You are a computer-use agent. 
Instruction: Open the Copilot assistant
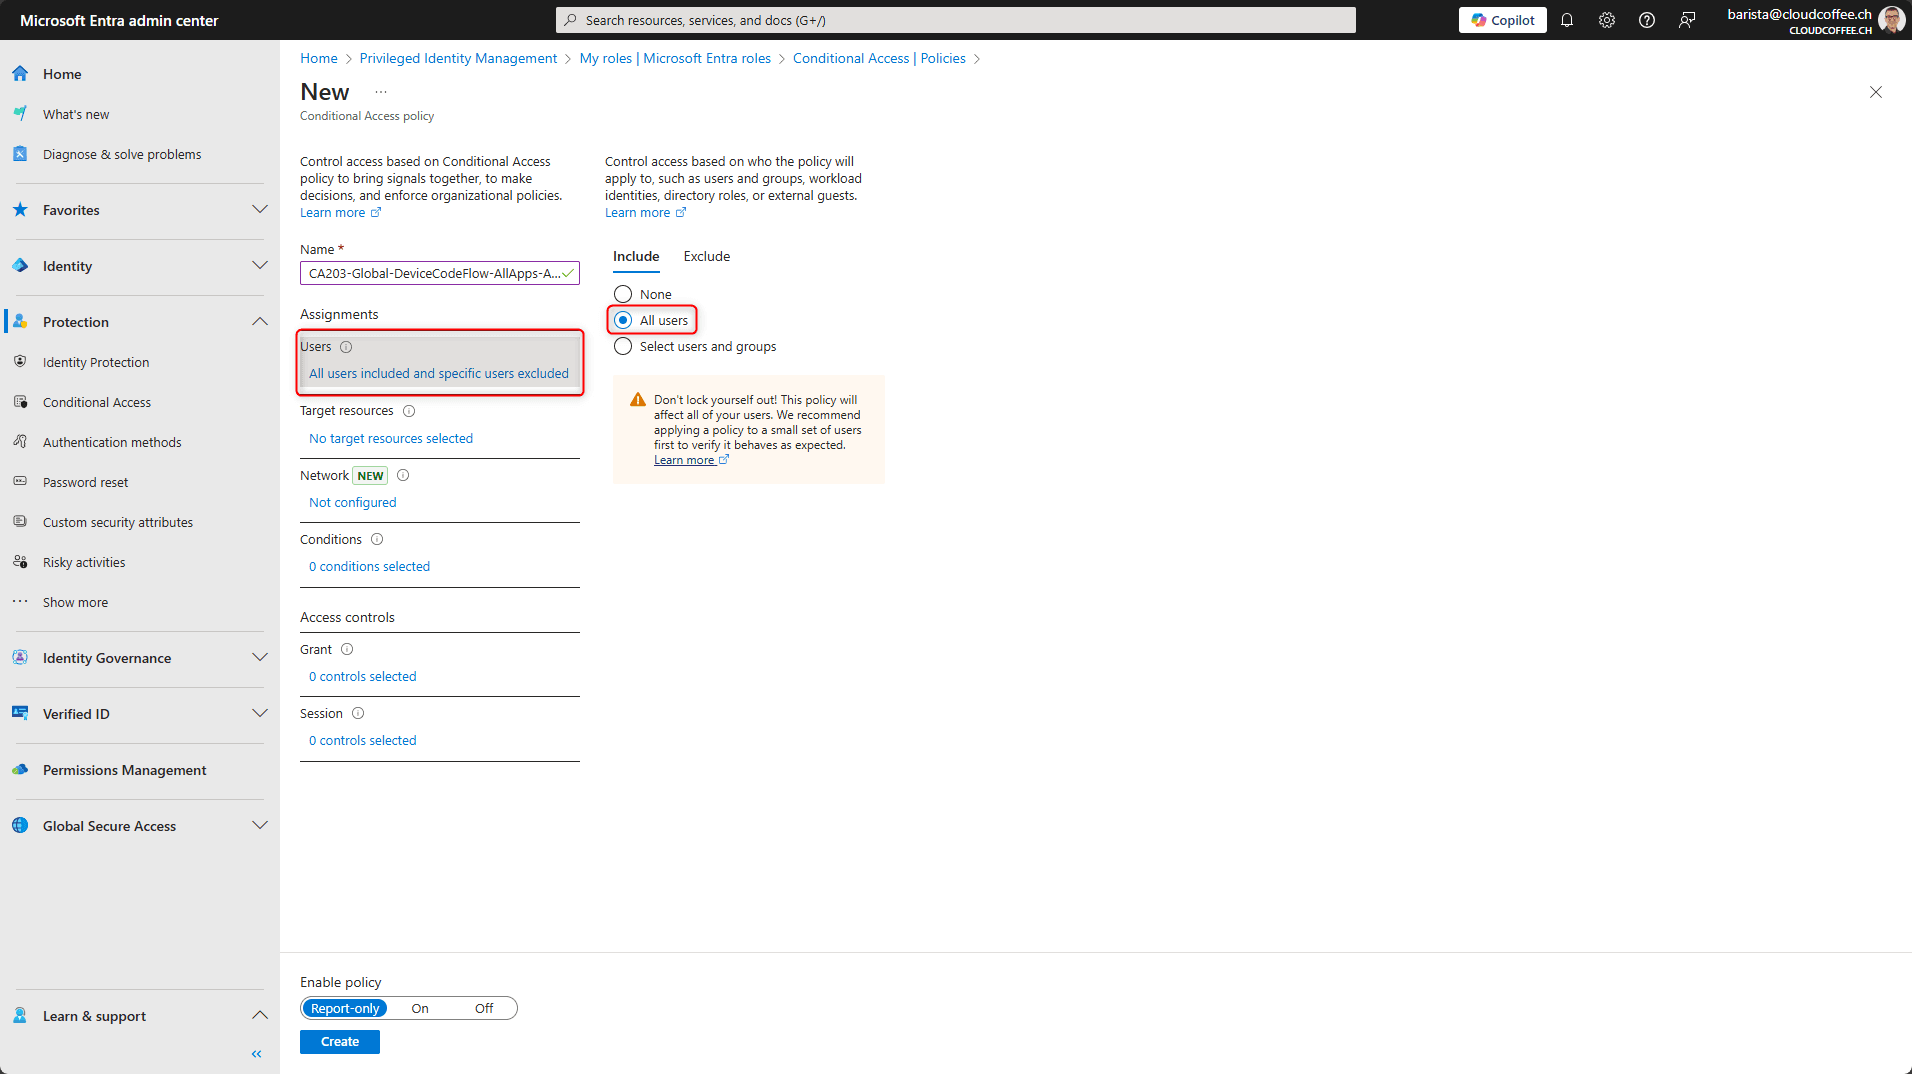click(1502, 20)
